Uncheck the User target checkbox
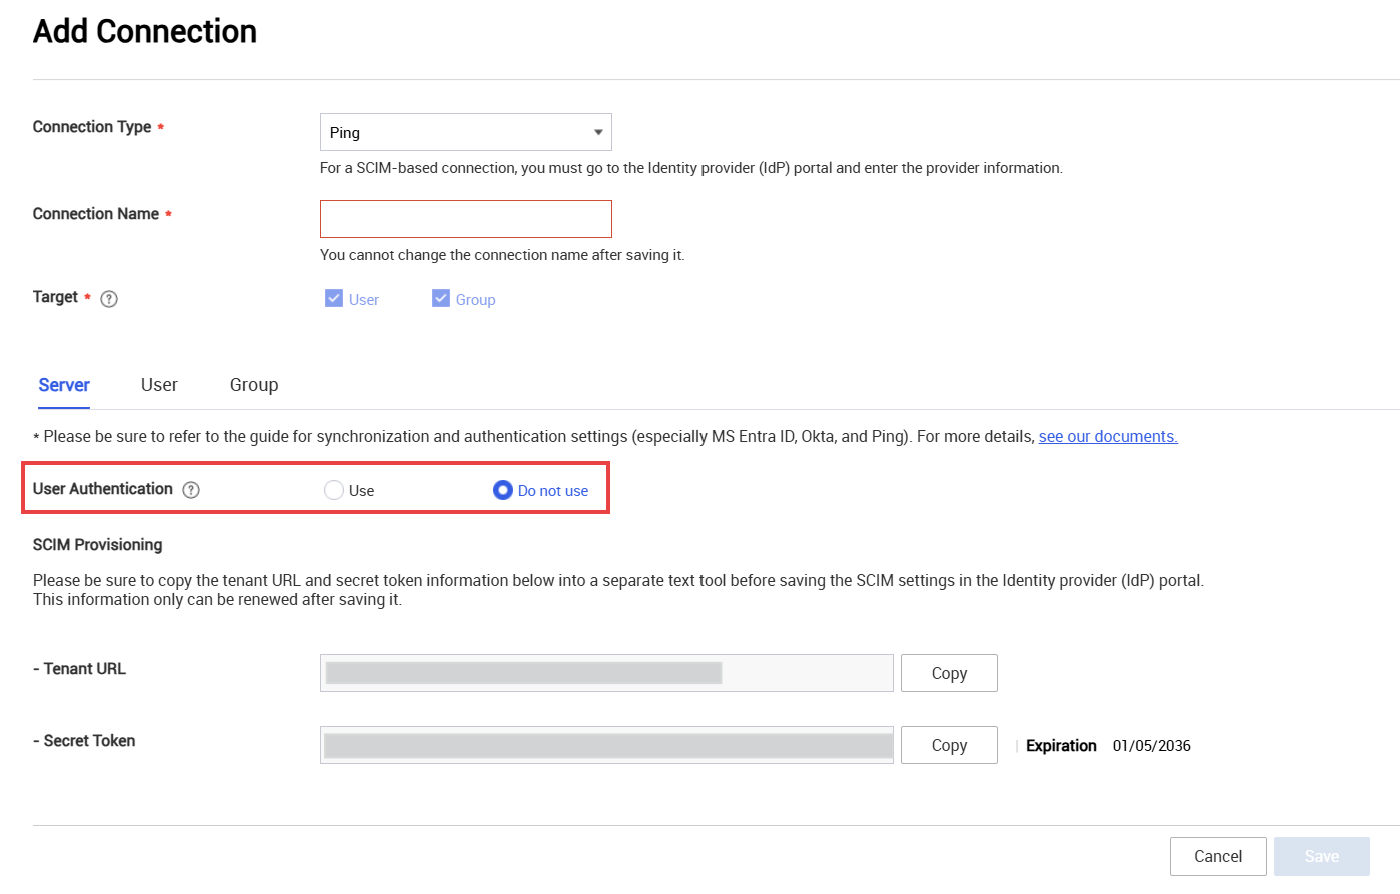The image size is (1400, 894). tap(333, 298)
